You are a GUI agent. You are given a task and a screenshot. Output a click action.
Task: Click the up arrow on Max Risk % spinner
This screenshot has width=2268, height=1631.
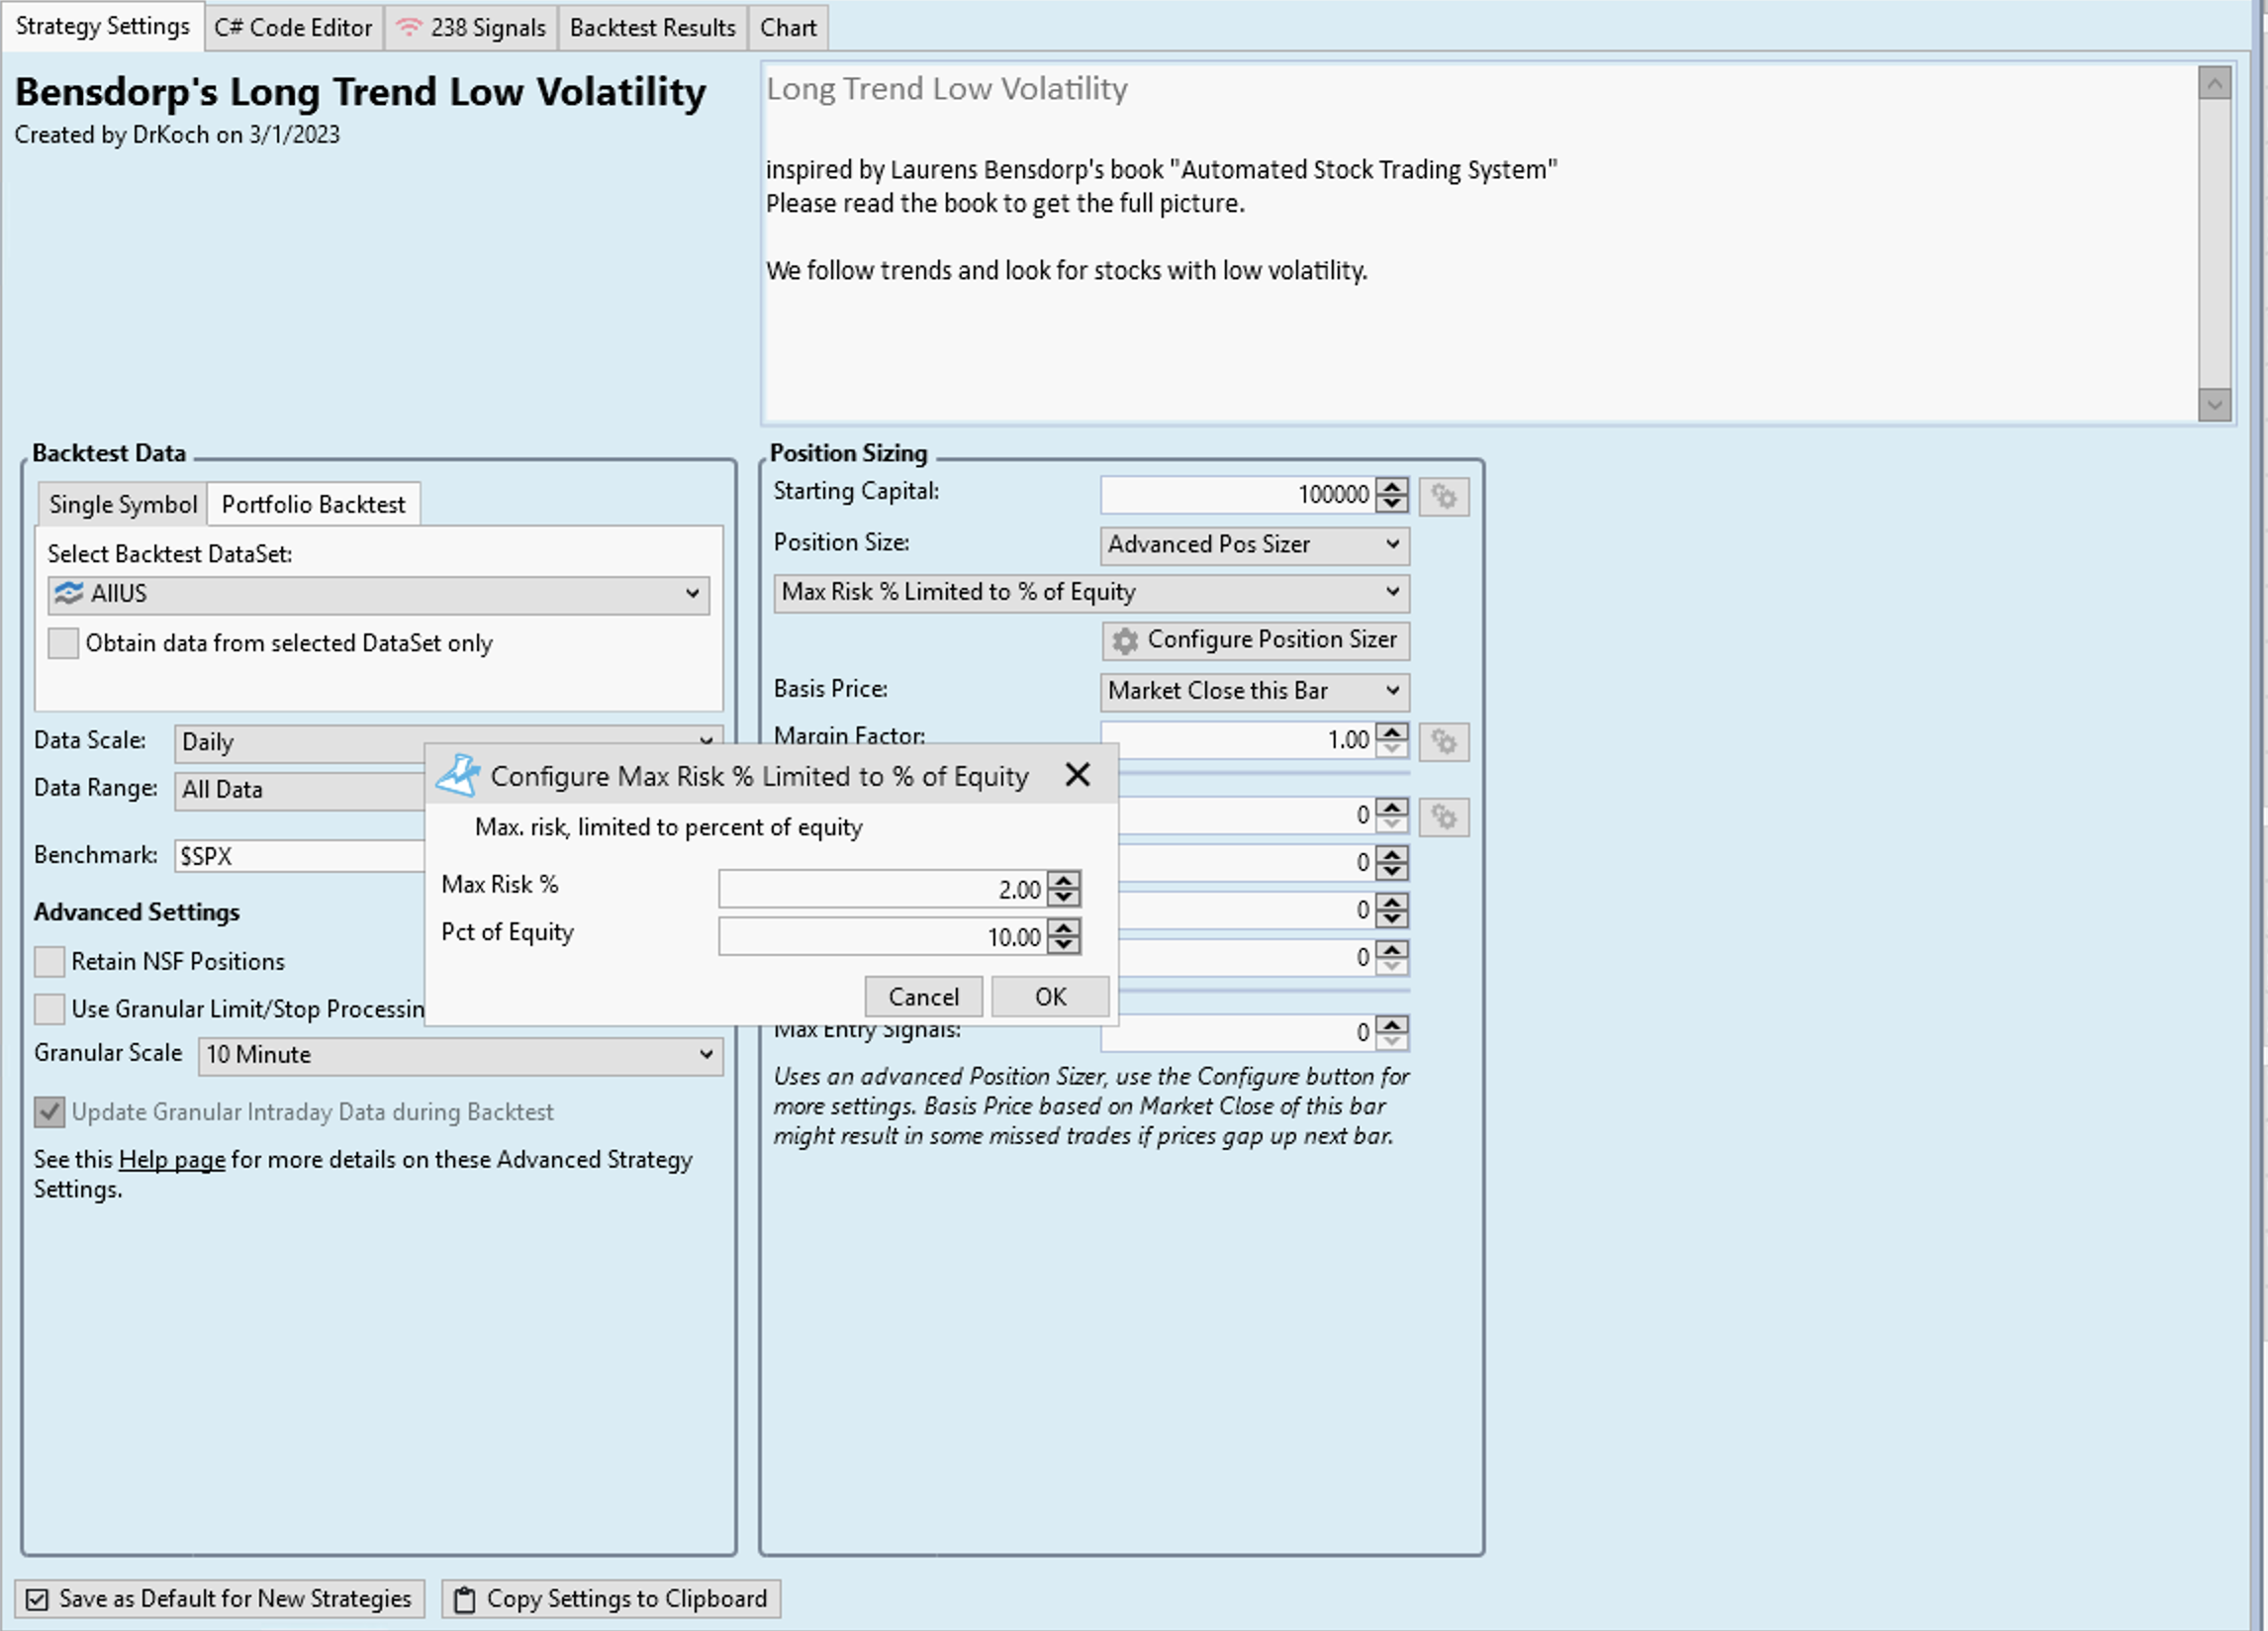pos(1065,880)
